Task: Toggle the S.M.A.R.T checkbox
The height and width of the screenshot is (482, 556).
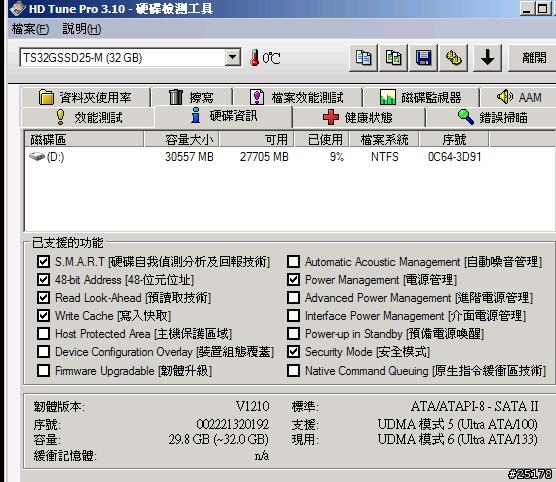Action: click(43, 262)
